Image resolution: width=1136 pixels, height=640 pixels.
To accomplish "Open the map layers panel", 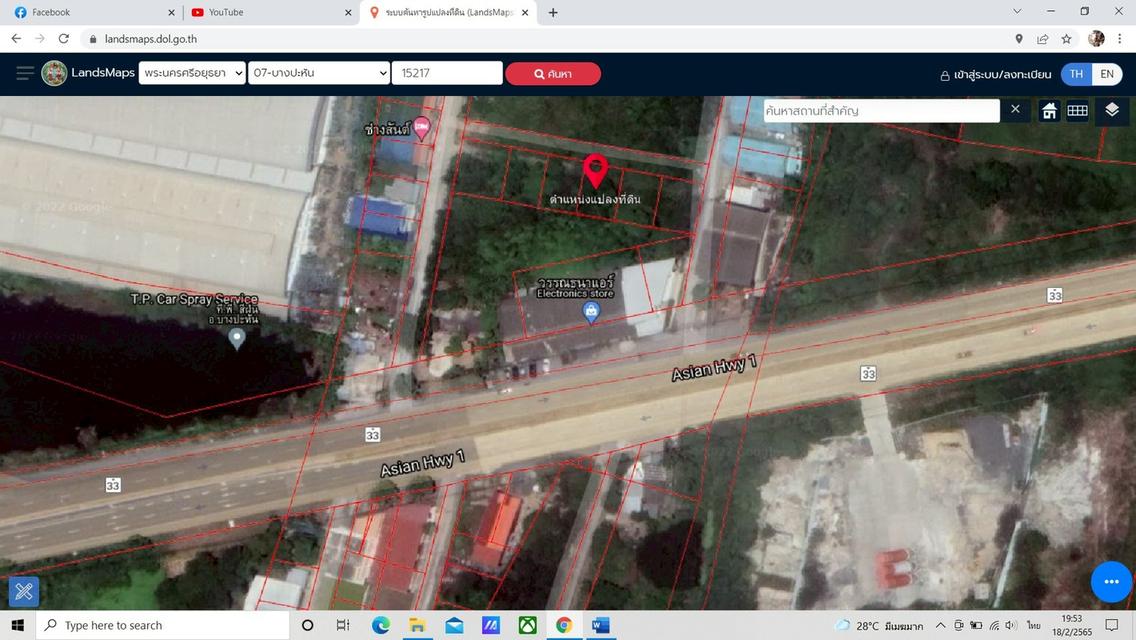I will pyautogui.click(x=1112, y=110).
